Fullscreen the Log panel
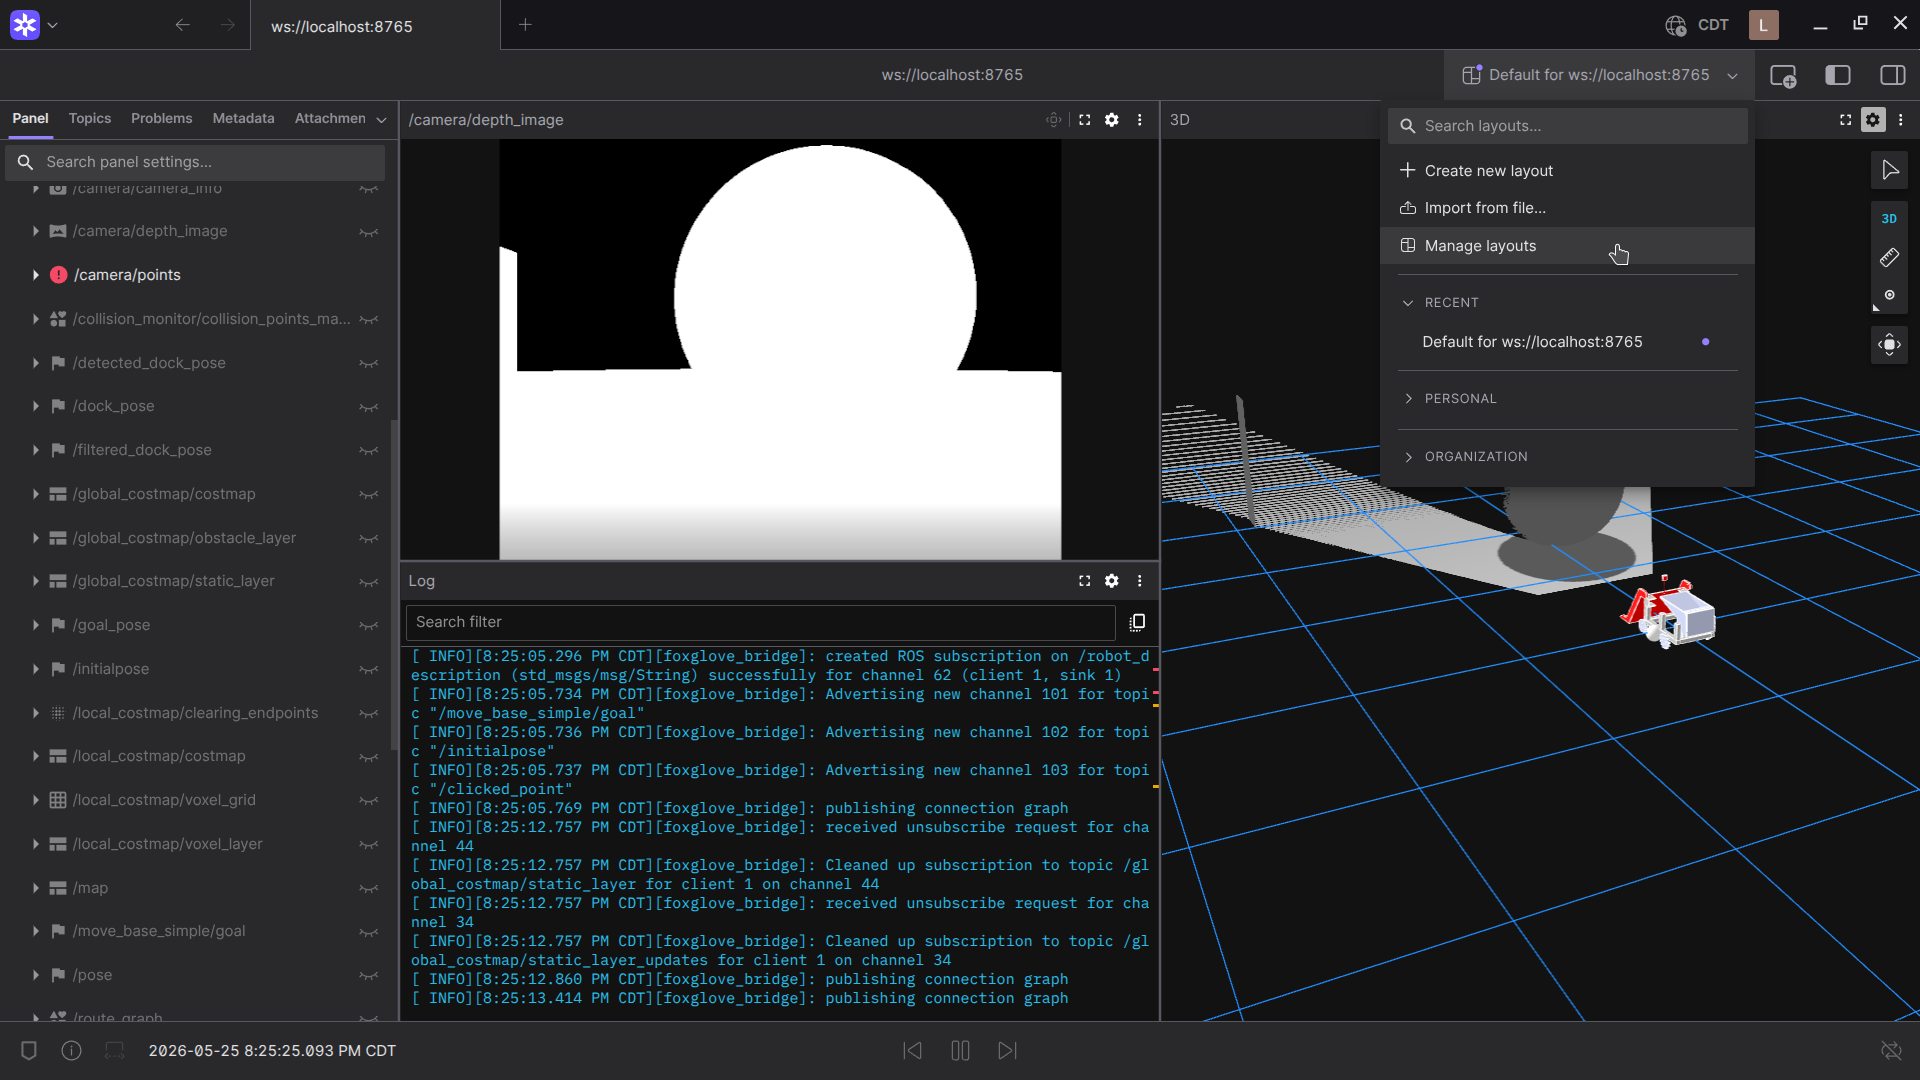This screenshot has height=1080, width=1920. pos(1084,581)
